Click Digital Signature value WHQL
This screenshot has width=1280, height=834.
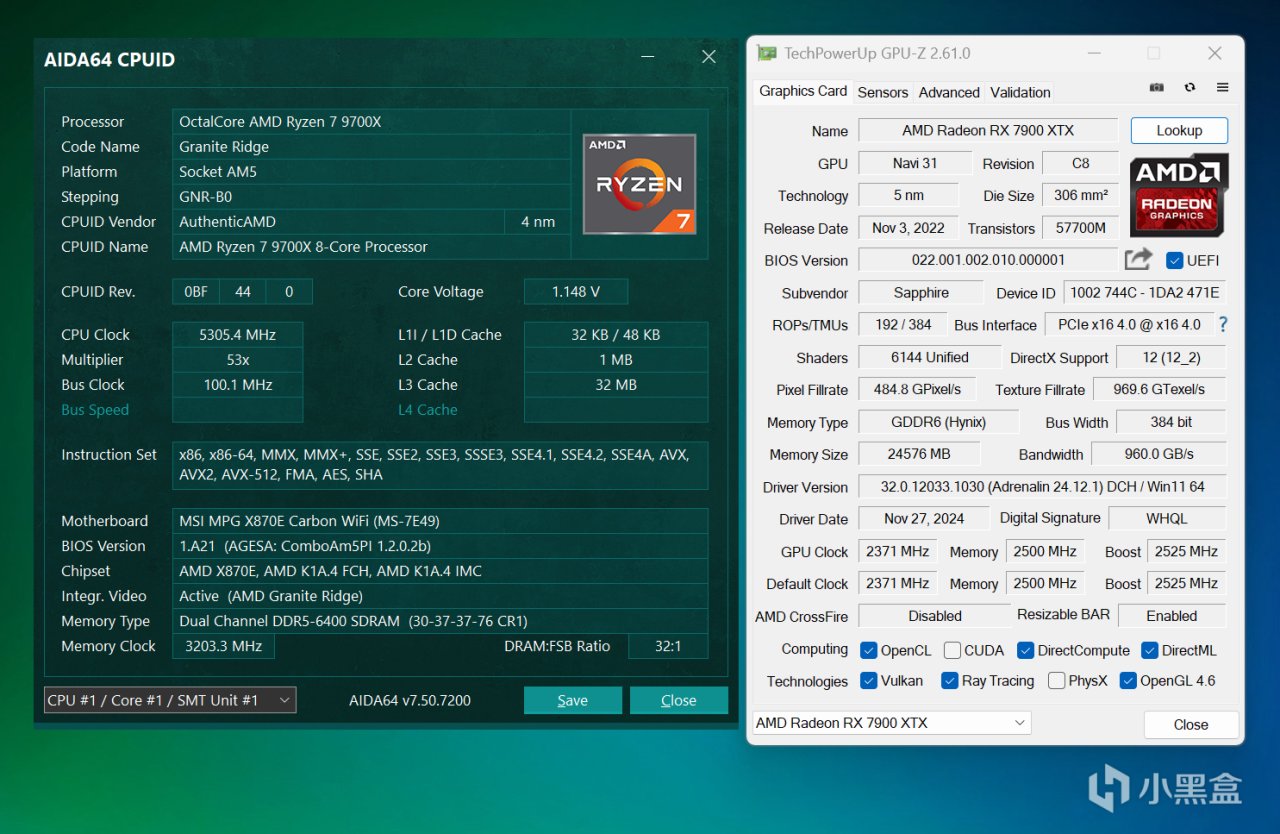coord(1166,519)
